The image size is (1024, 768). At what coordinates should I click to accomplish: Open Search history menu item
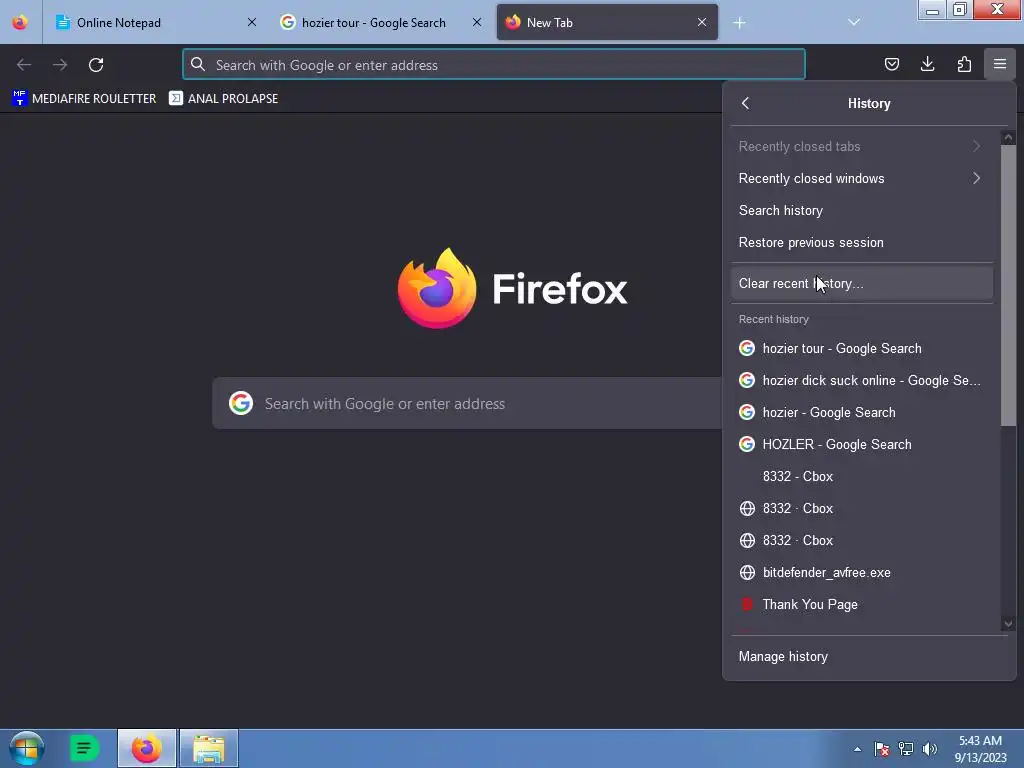pos(862,210)
